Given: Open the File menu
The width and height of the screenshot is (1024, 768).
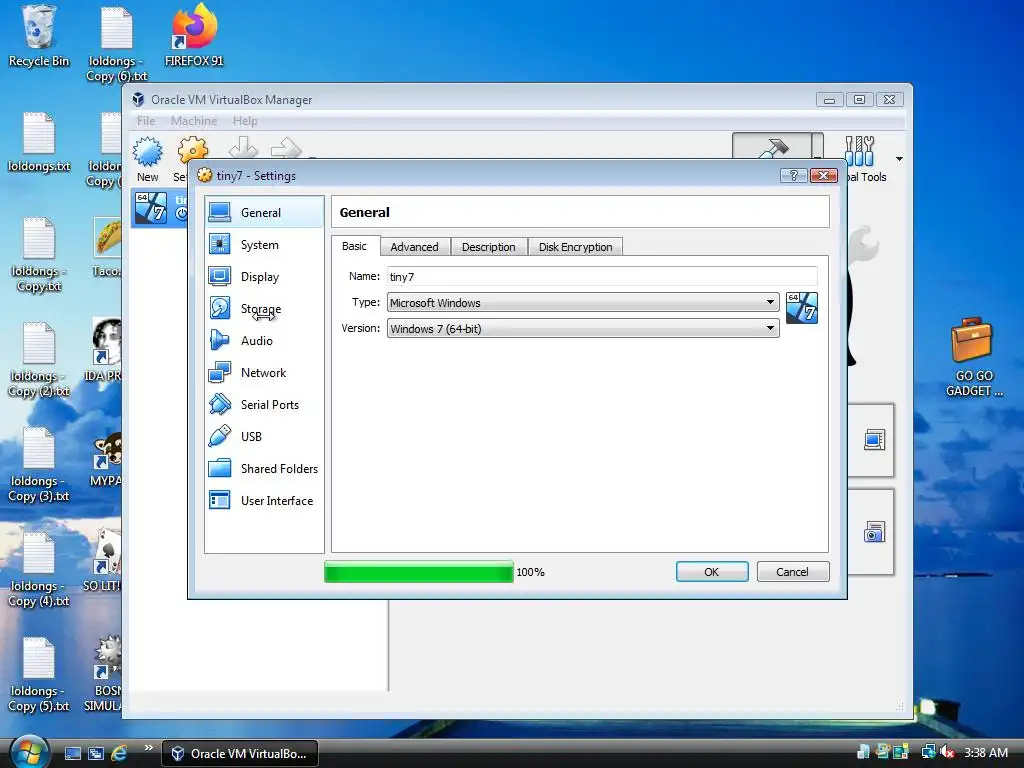Looking at the screenshot, I should coord(146,121).
